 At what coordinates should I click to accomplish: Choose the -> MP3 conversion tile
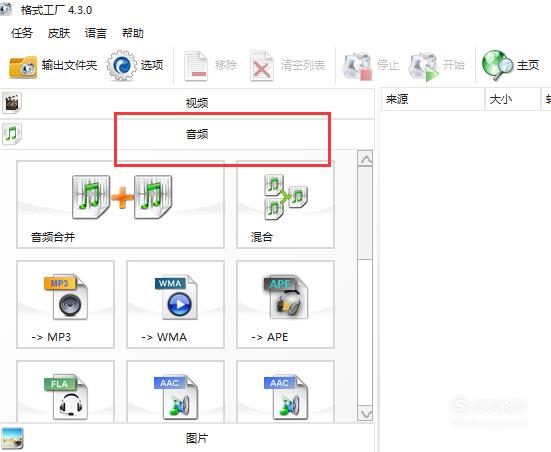(65, 304)
